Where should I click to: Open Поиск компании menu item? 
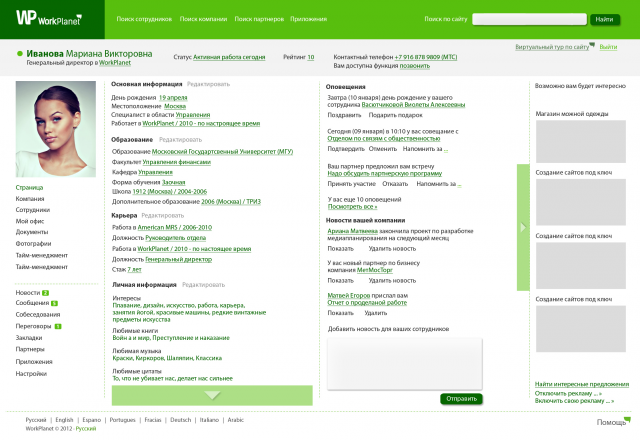[x=203, y=19]
